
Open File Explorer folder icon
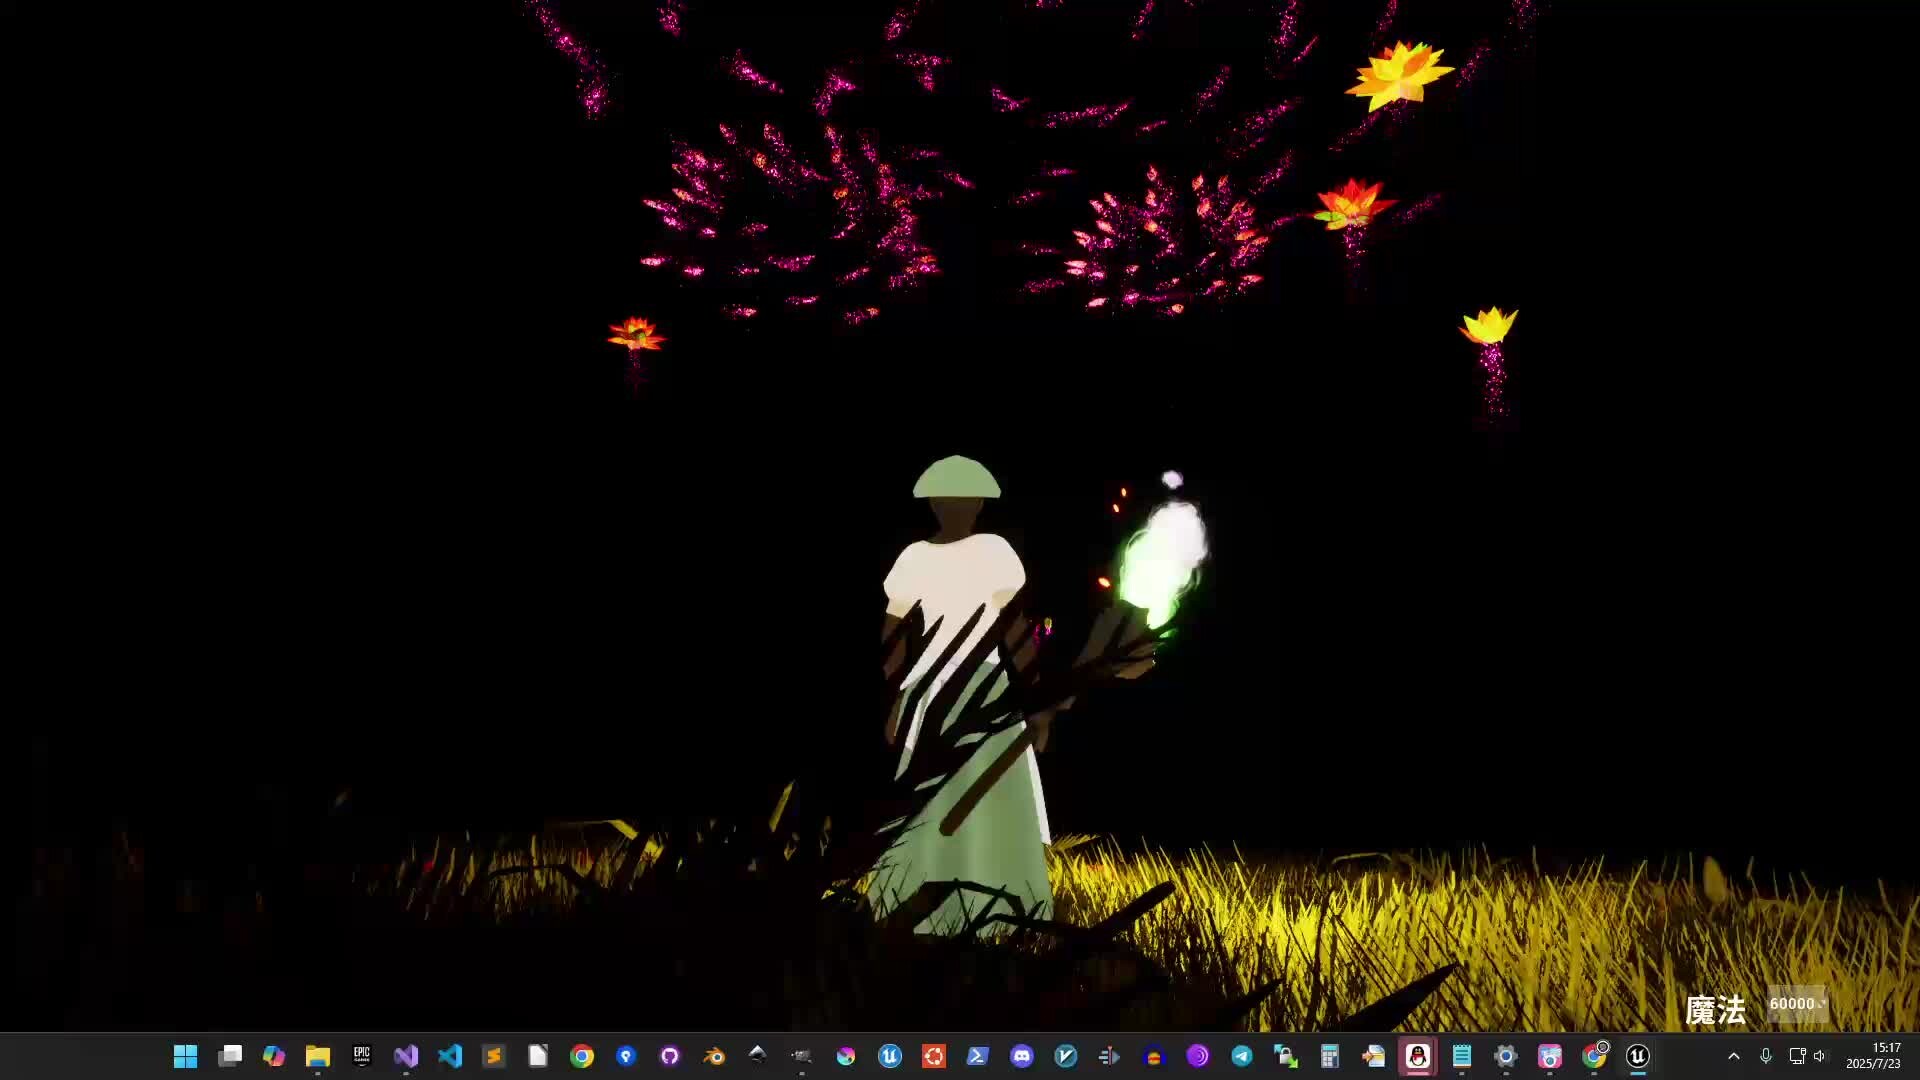click(x=318, y=1056)
